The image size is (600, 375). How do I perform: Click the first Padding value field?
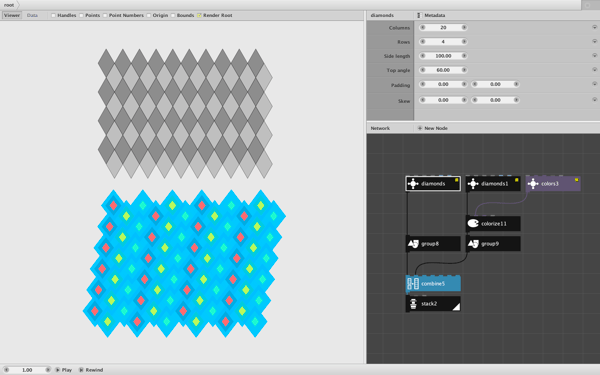[x=443, y=84]
